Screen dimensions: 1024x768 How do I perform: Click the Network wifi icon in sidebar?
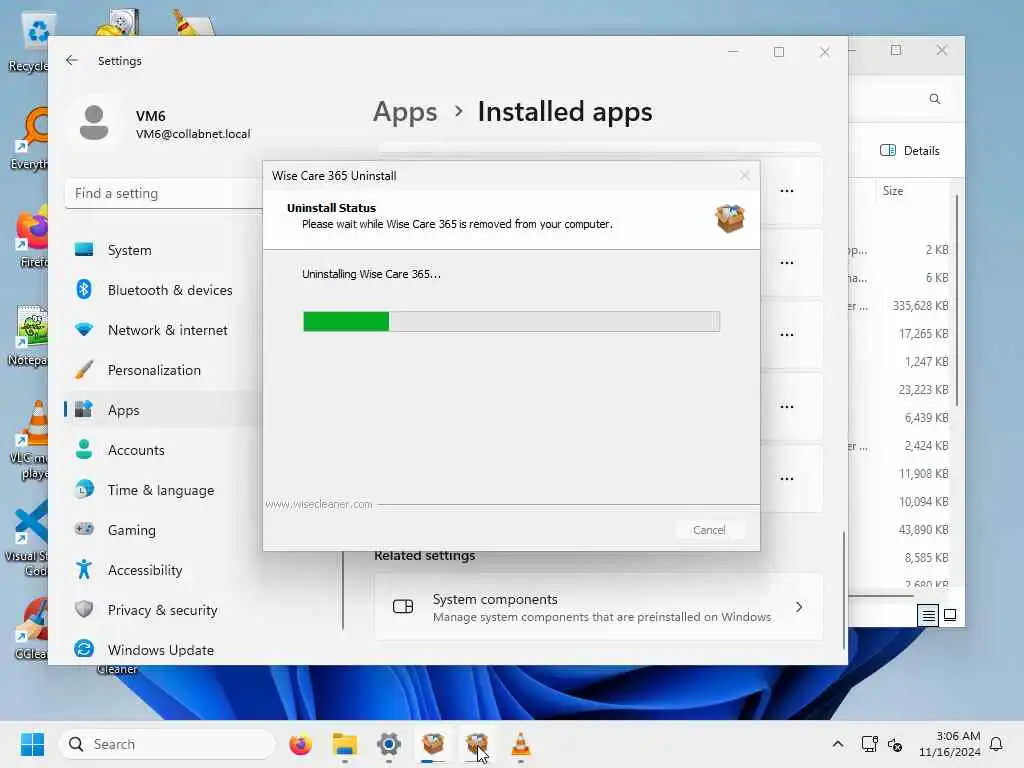click(84, 329)
